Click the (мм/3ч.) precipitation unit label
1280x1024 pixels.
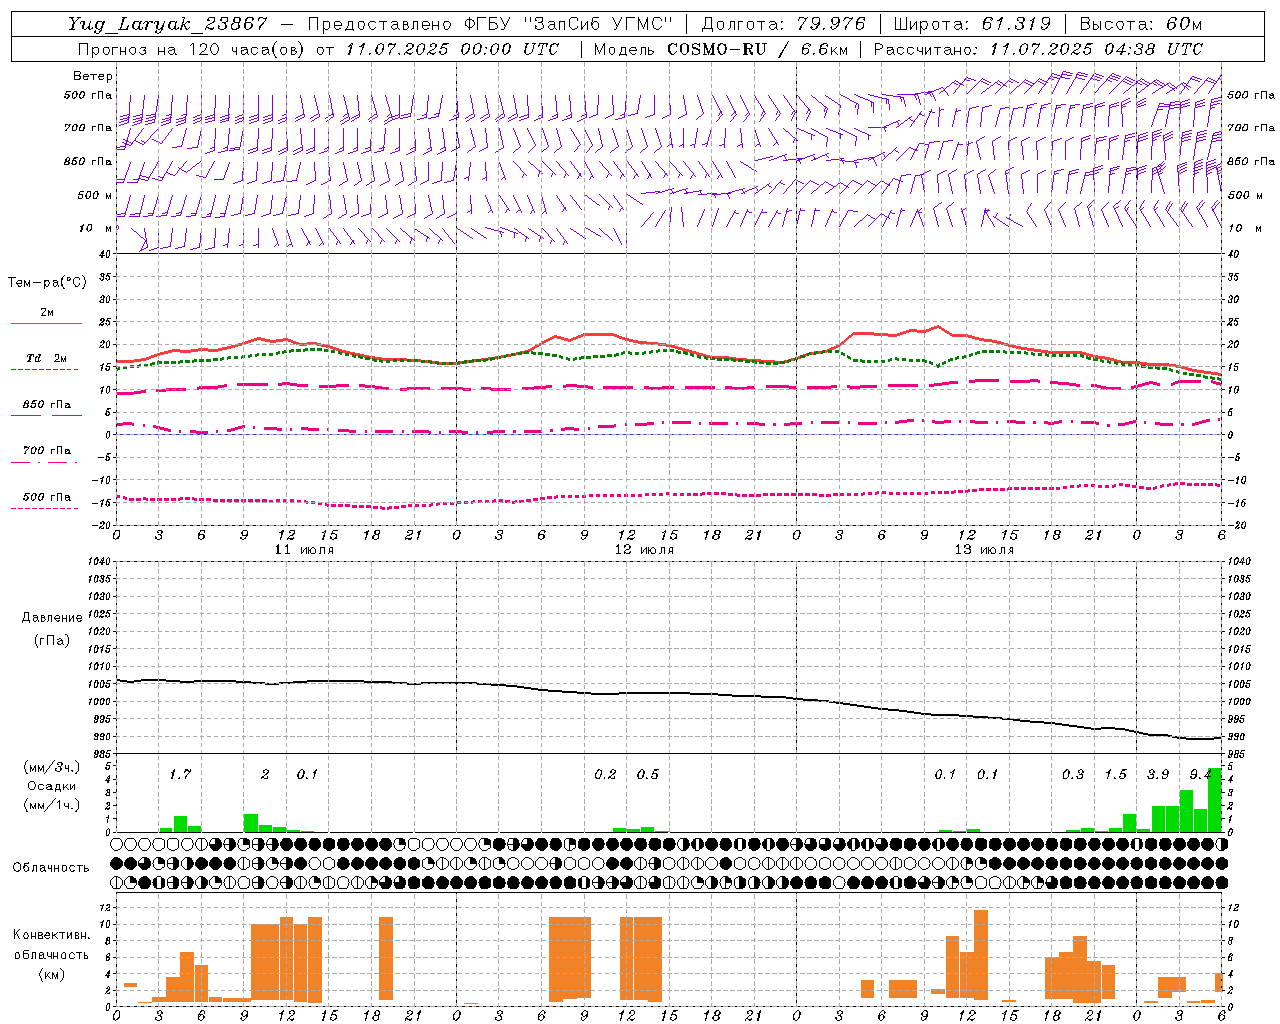[51, 767]
